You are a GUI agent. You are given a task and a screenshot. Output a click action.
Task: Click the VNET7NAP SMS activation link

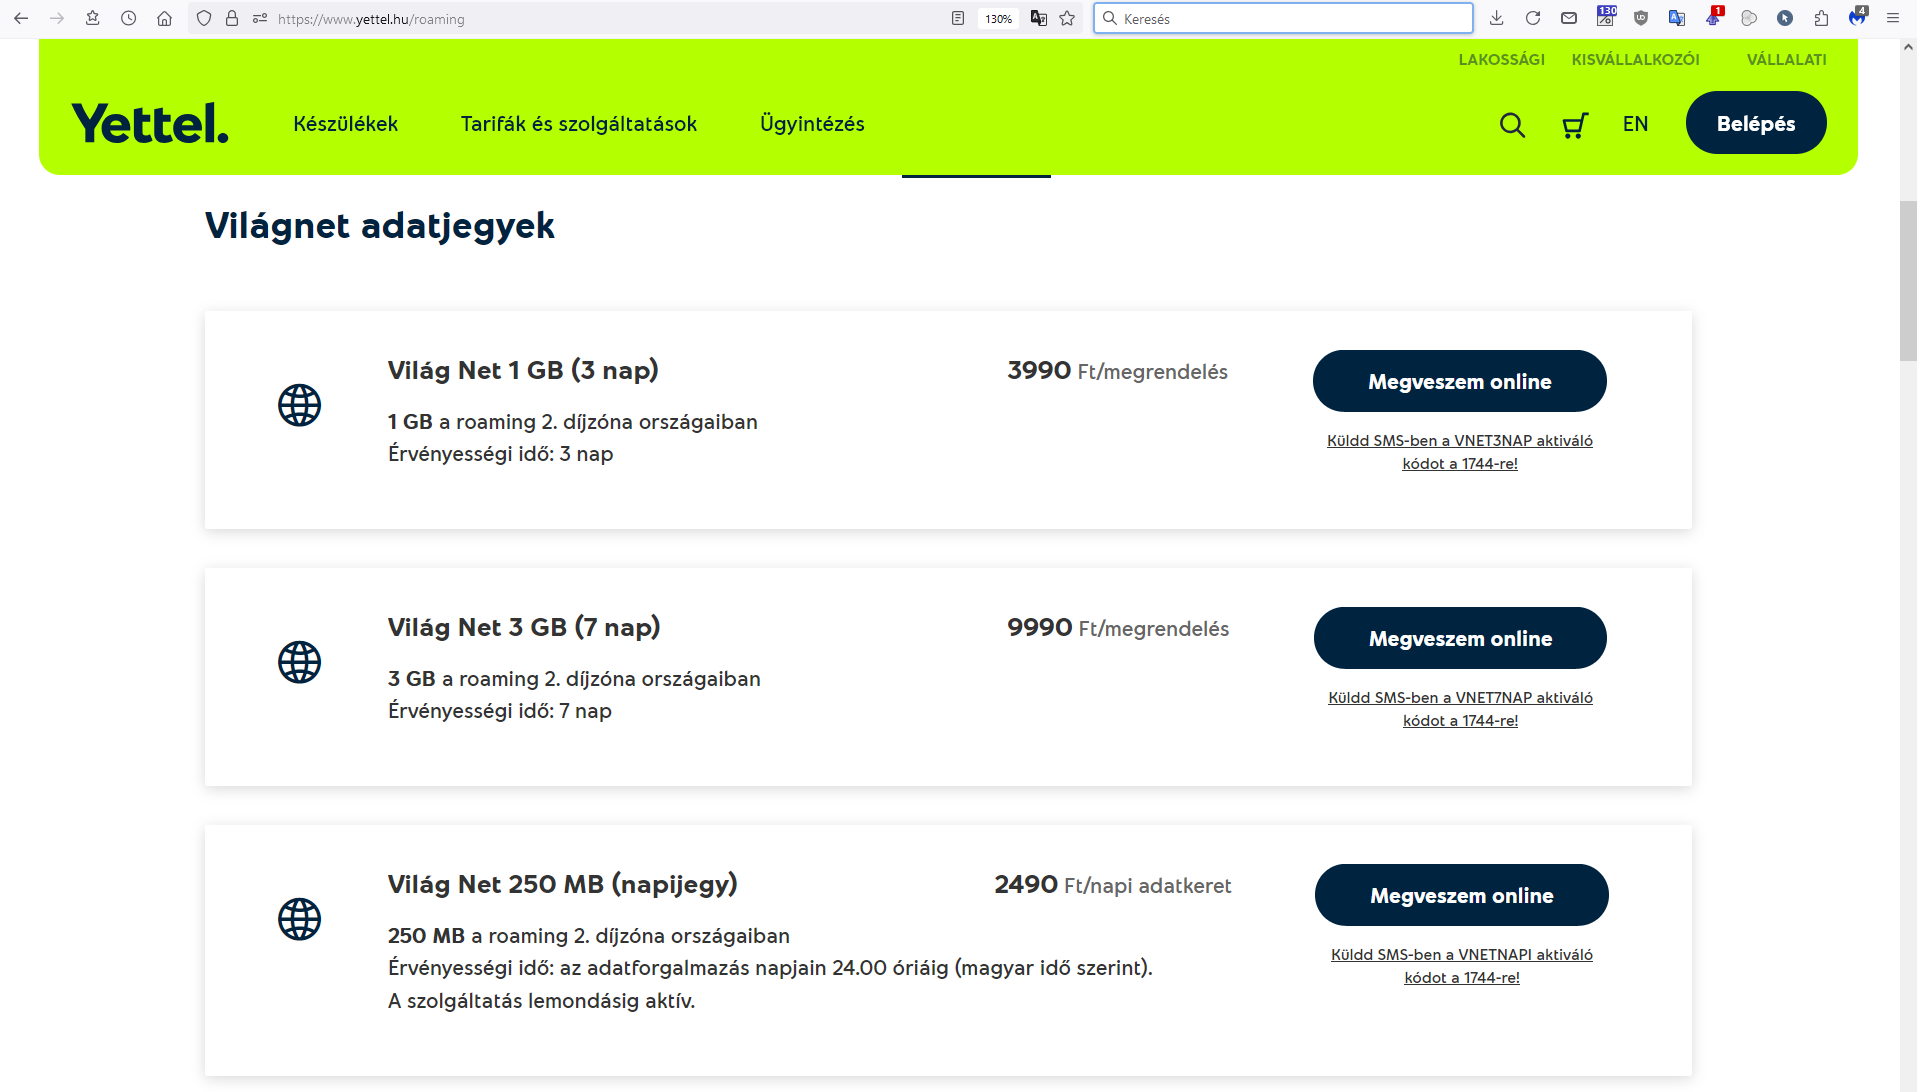click(1460, 709)
